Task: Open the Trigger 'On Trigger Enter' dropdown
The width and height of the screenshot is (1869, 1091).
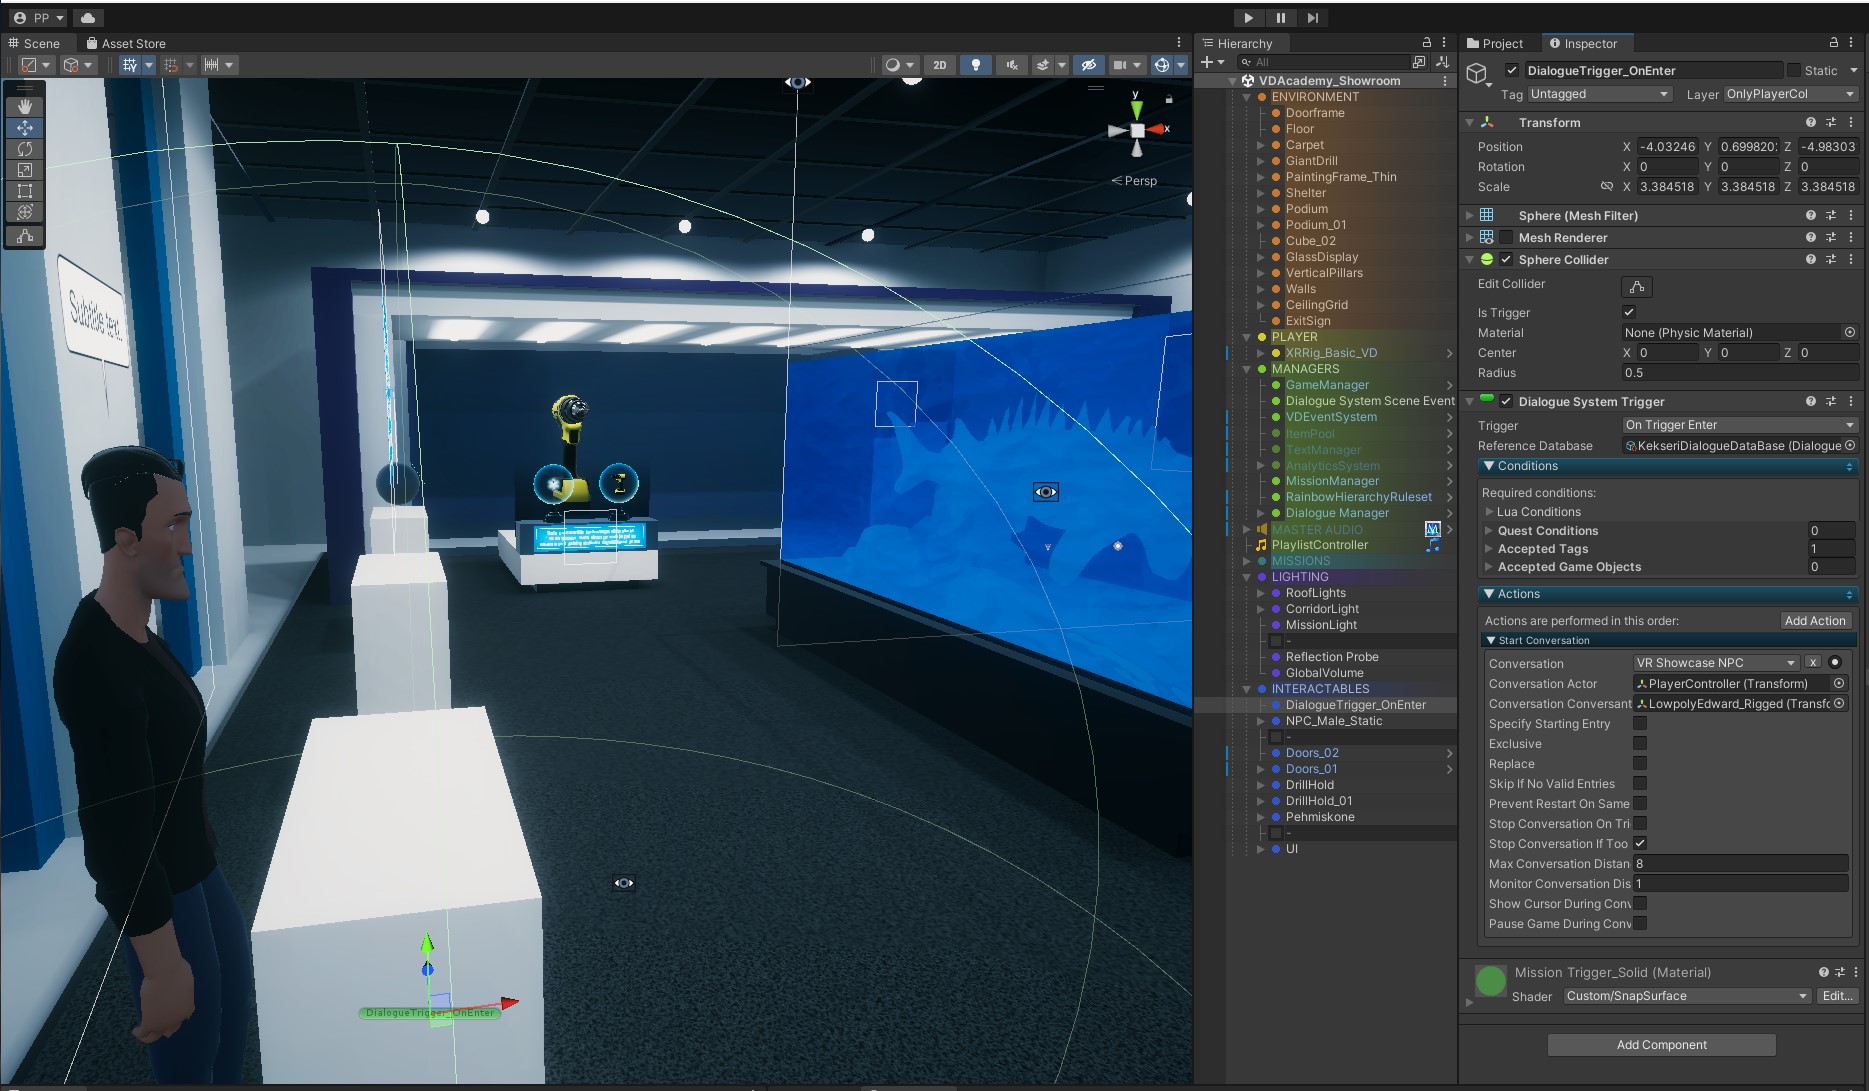Action: [1738, 425]
